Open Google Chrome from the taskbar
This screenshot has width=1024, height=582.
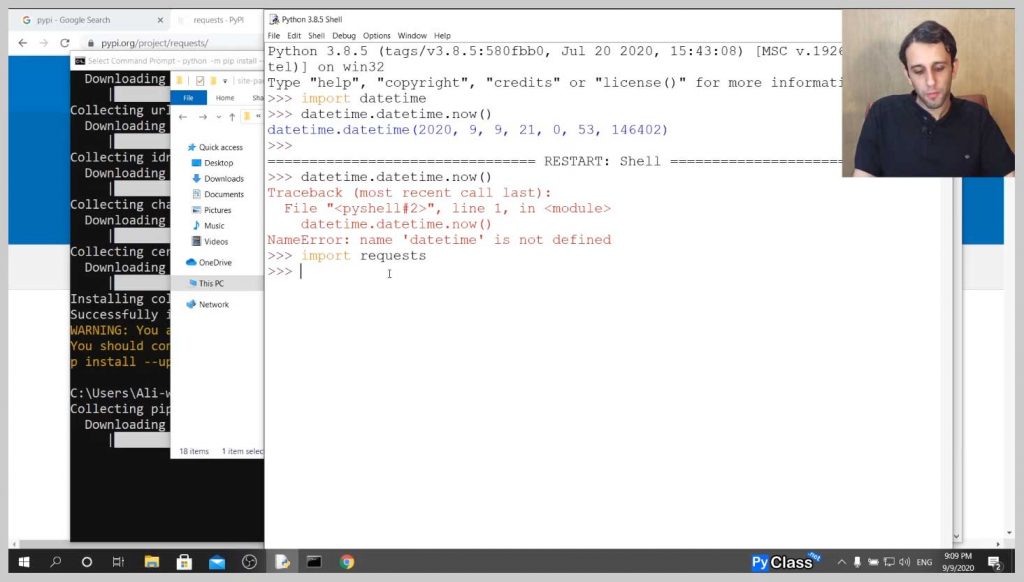coord(347,562)
